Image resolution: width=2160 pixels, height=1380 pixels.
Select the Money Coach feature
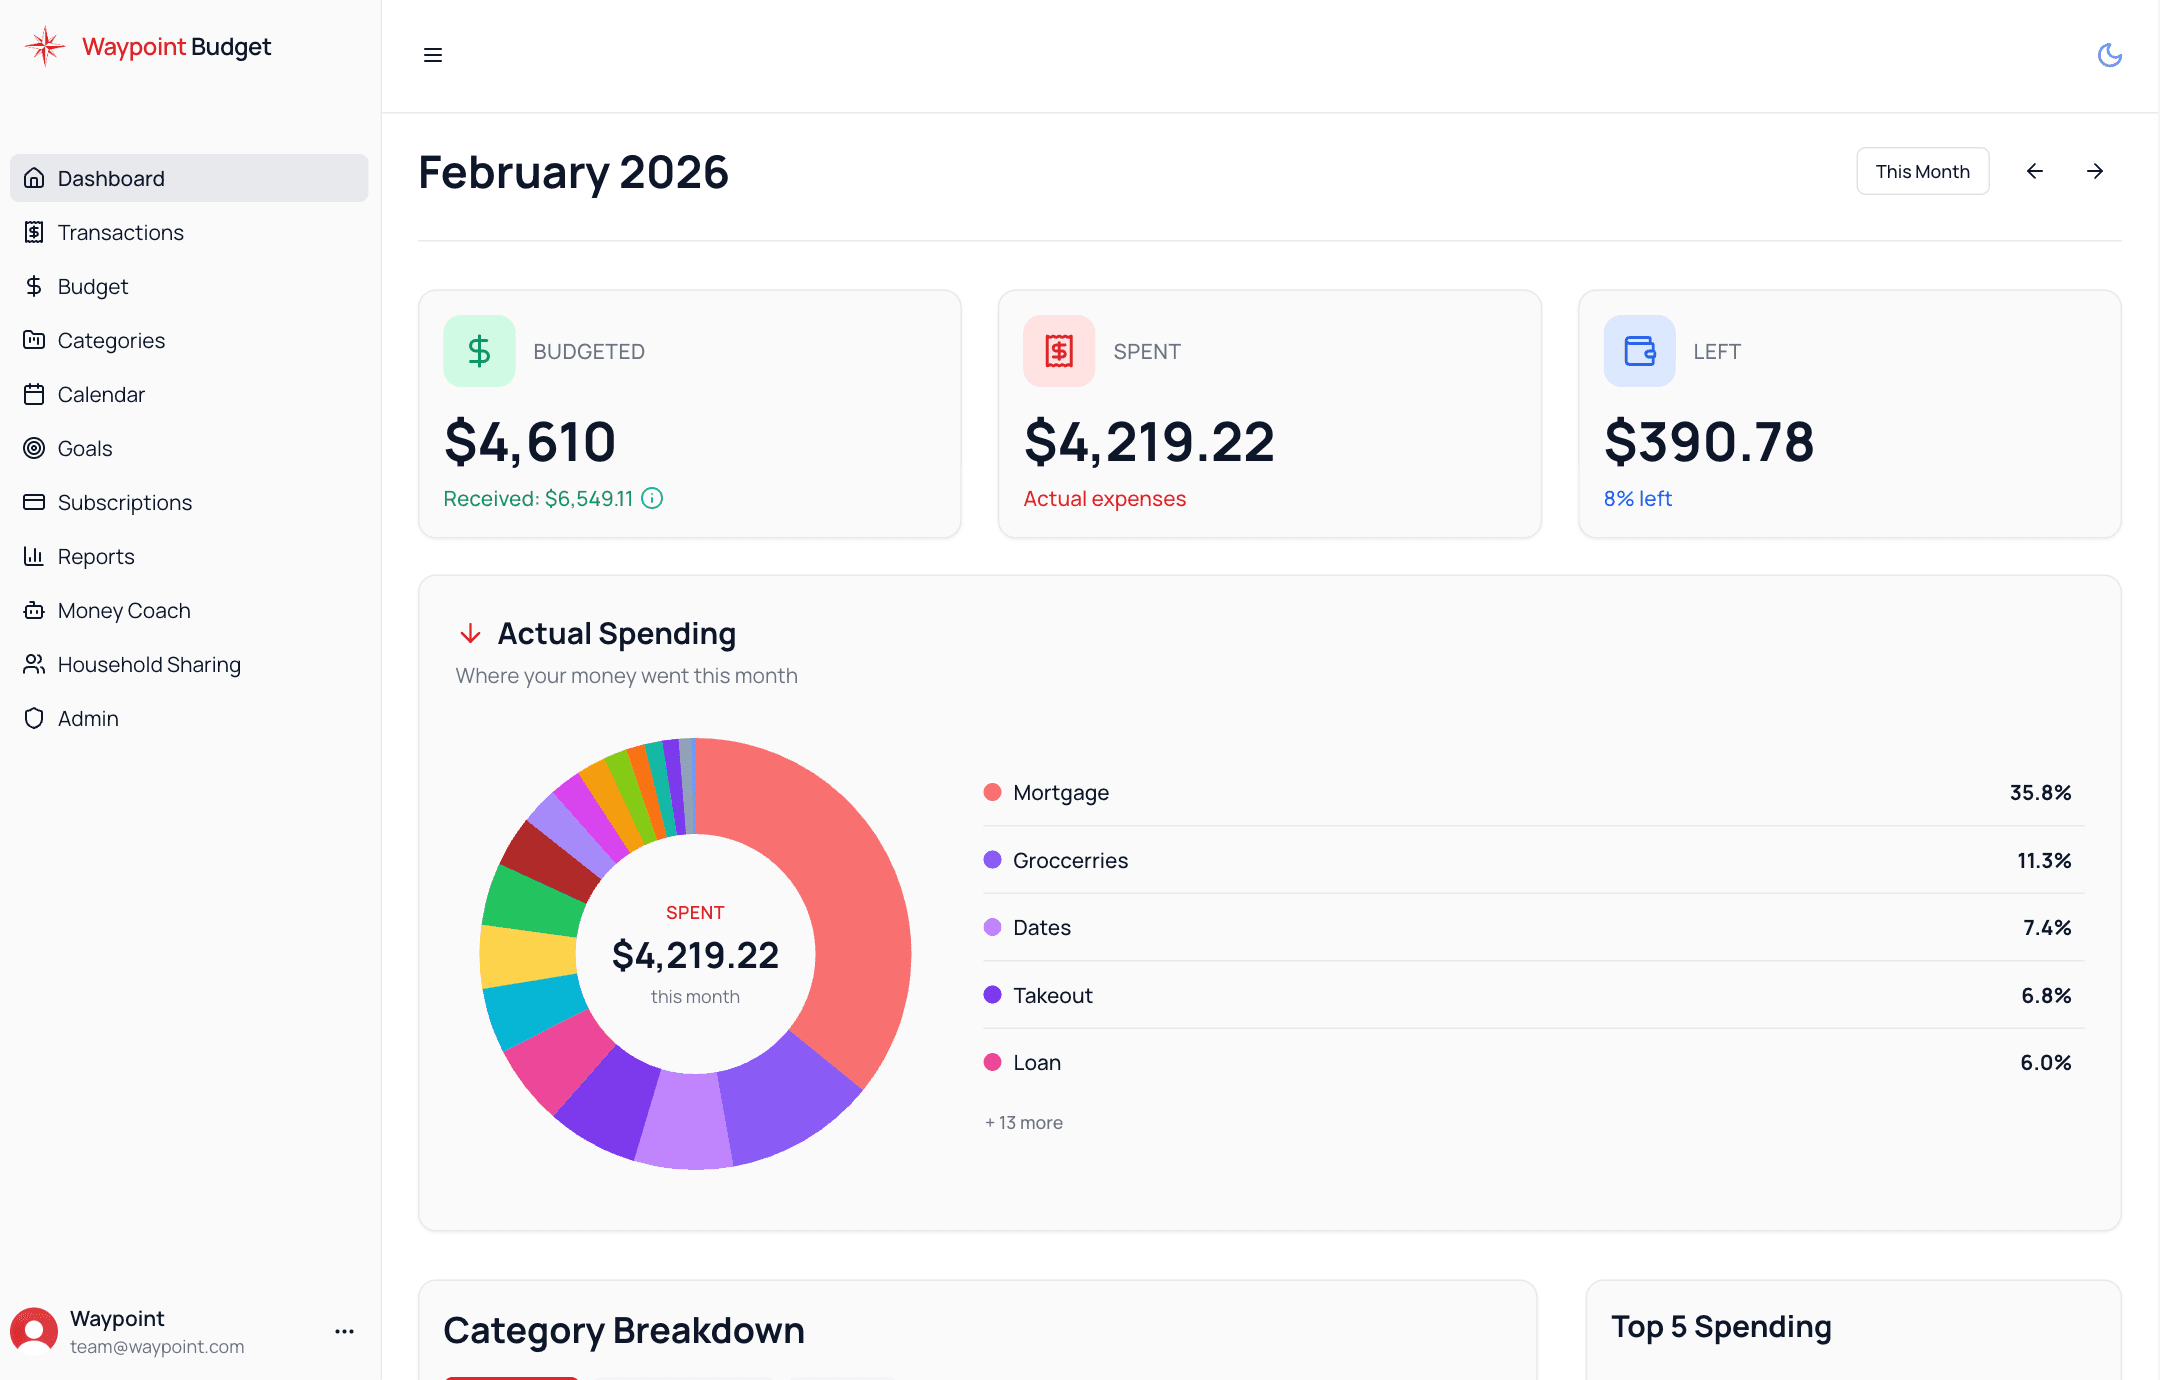point(123,610)
